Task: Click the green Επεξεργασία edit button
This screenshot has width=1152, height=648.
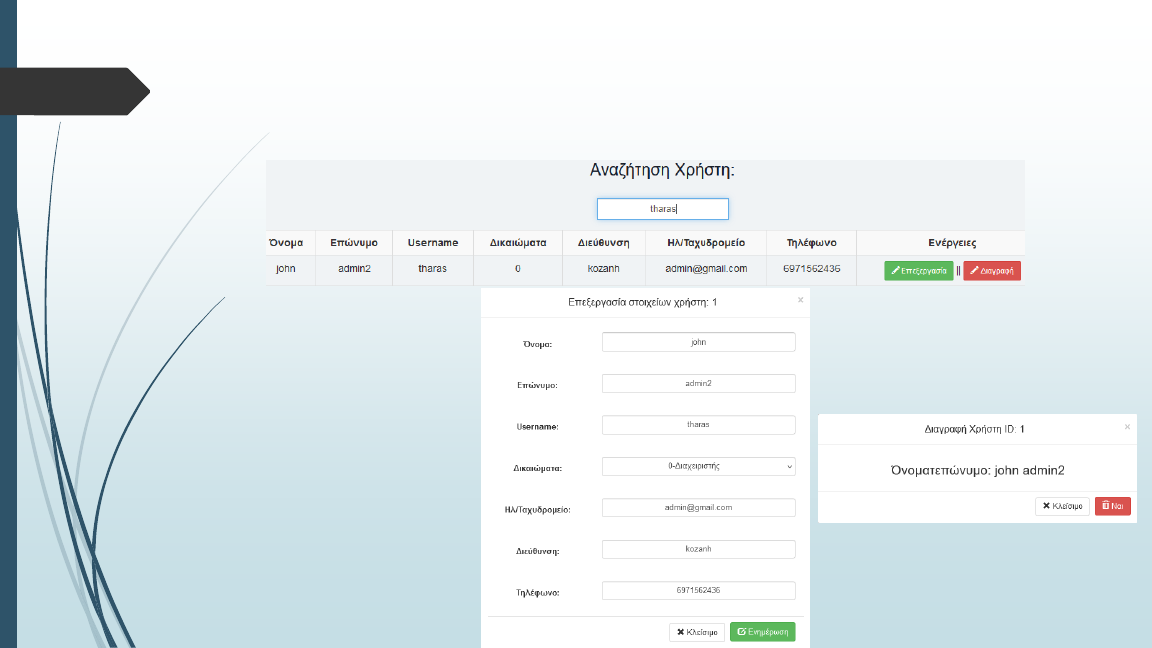Action: 918,271
